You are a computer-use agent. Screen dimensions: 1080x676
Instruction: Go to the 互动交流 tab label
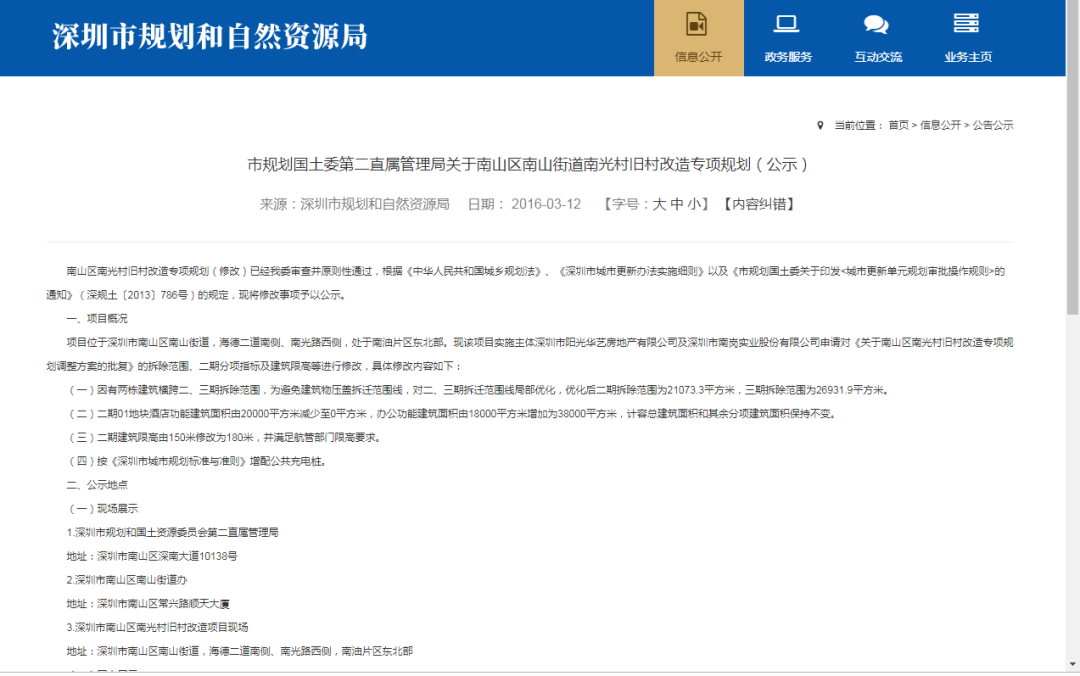878,57
